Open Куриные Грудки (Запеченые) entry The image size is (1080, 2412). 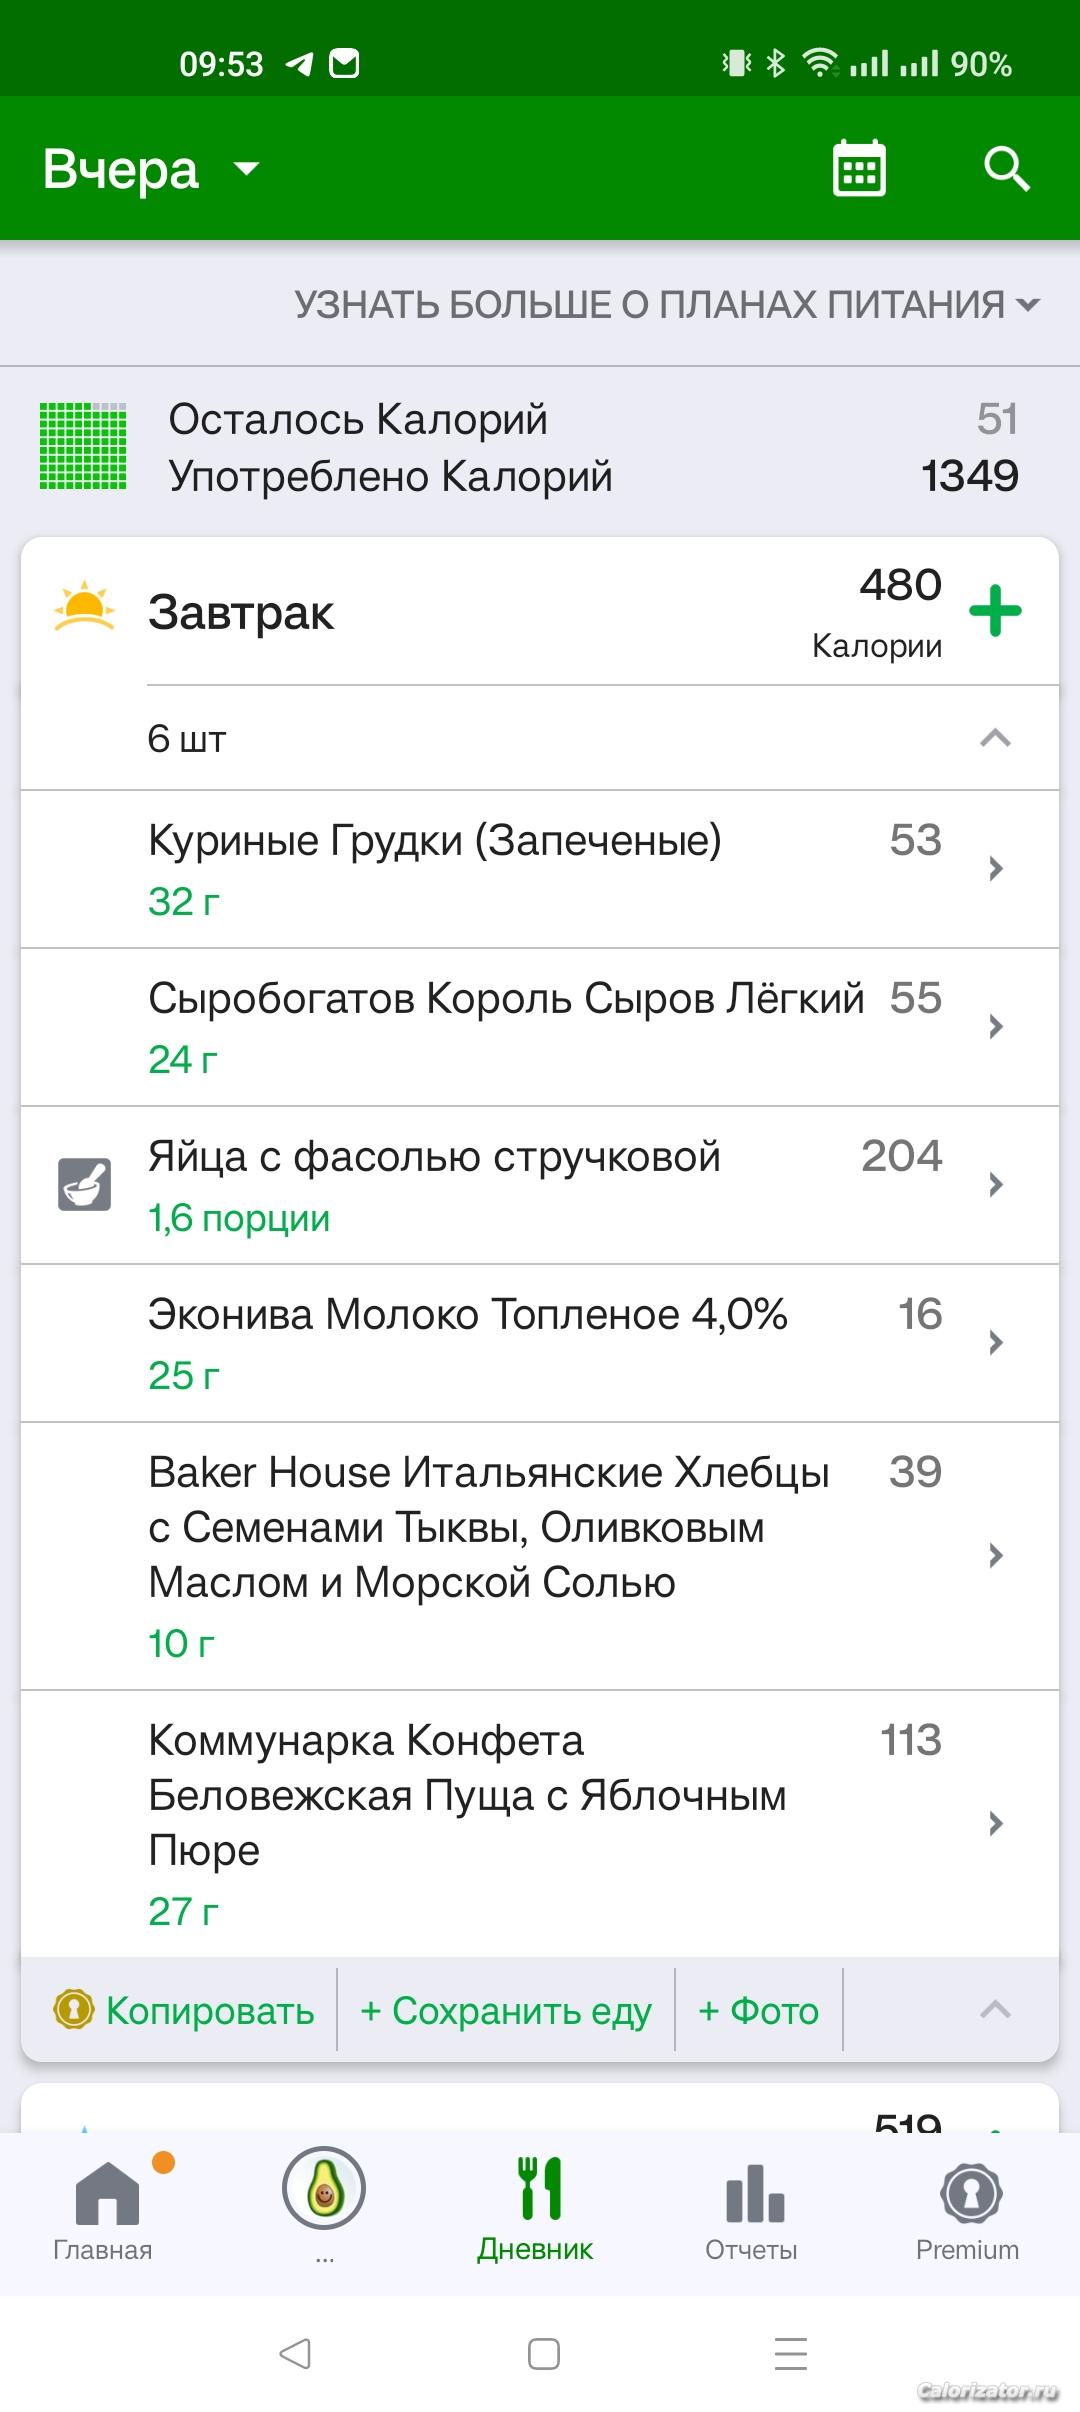tap(540, 869)
